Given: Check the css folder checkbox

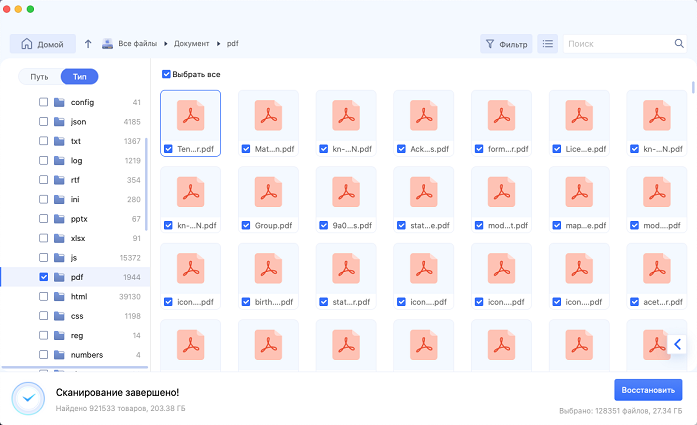Looking at the screenshot, I should coord(44,316).
